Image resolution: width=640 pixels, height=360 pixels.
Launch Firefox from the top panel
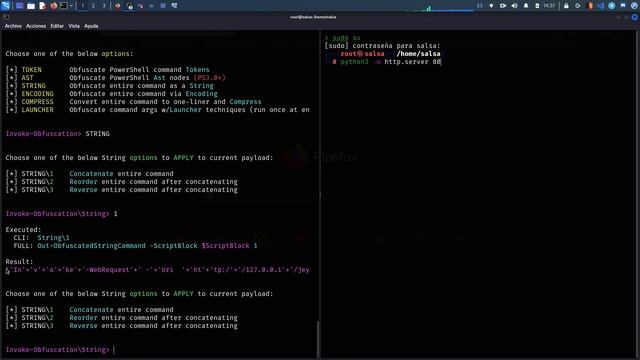(x=53, y=6)
